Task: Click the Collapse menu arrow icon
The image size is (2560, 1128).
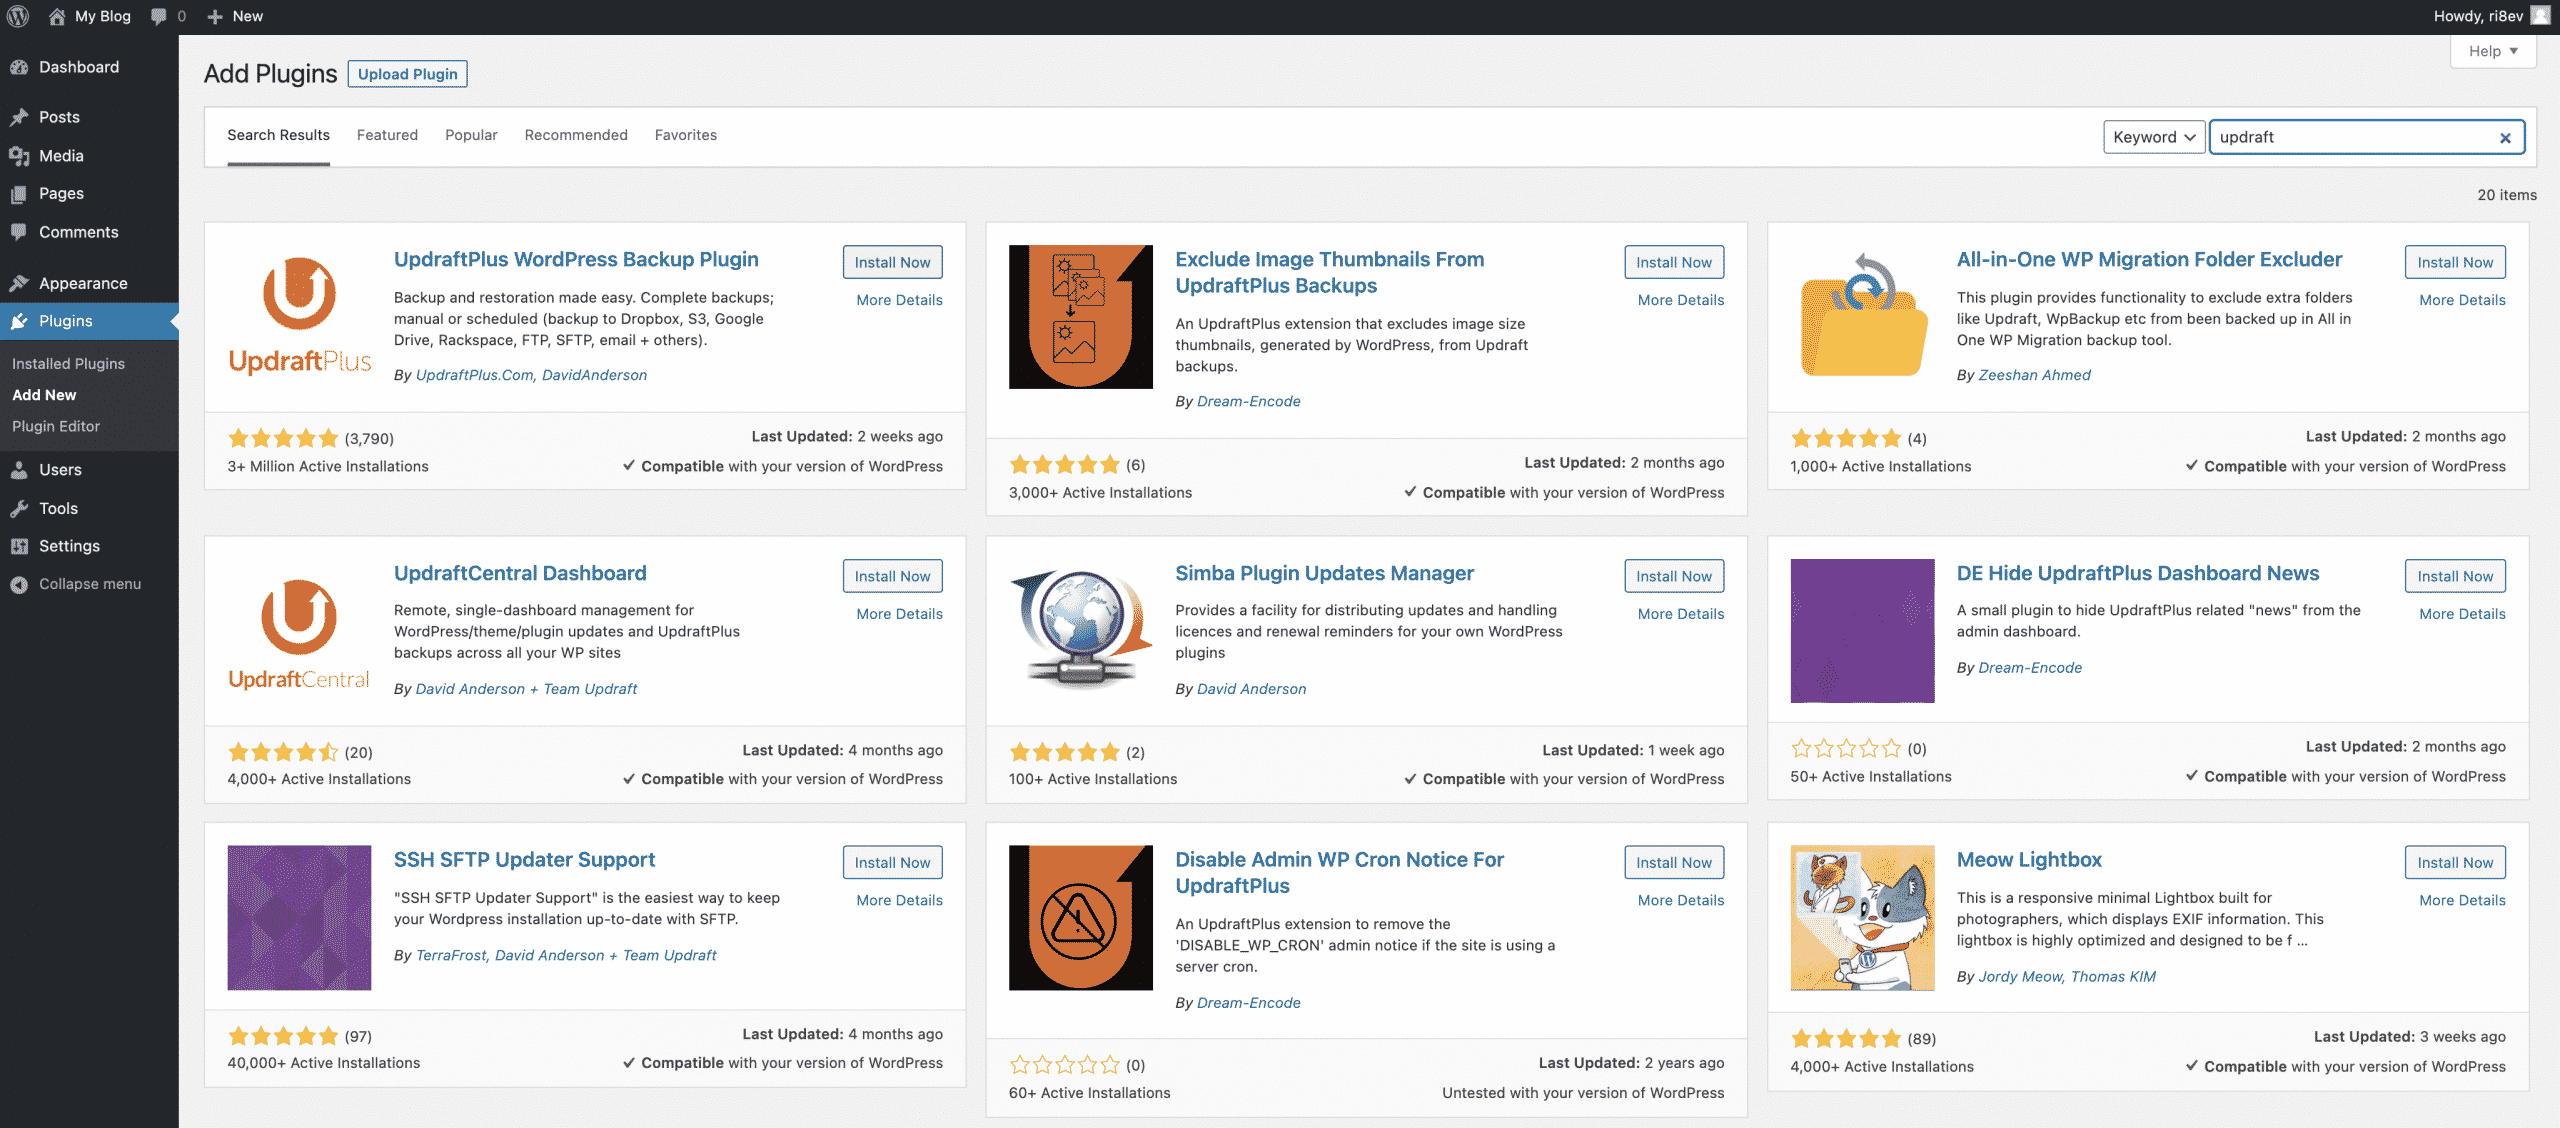Action: click(19, 584)
